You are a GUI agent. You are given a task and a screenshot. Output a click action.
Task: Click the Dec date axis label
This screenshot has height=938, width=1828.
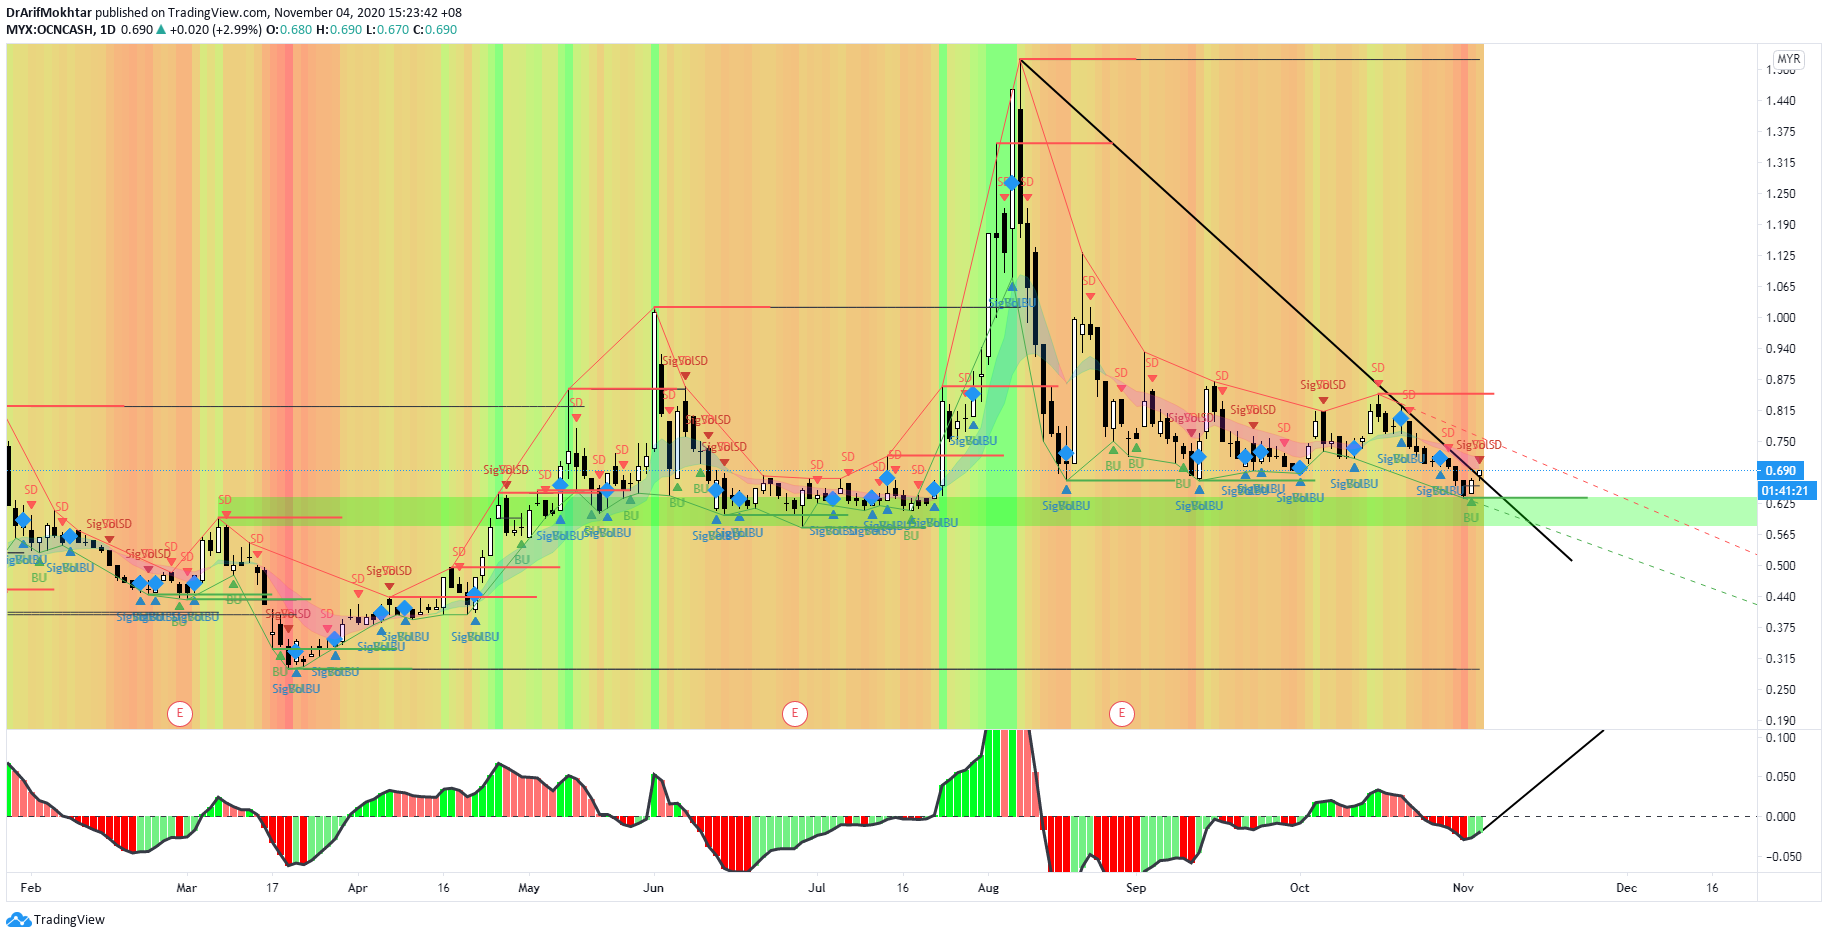[1627, 888]
